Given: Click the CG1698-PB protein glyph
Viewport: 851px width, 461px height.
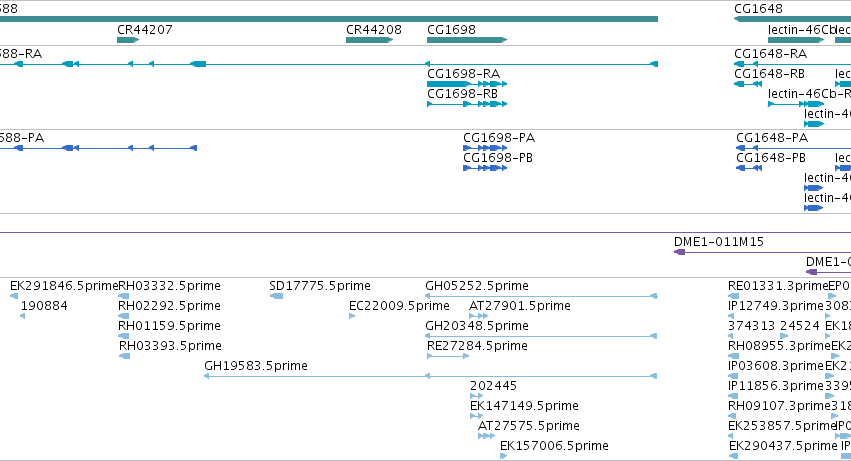Looking at the screenshot, I should pyautogui.click(x=485, y=168).
